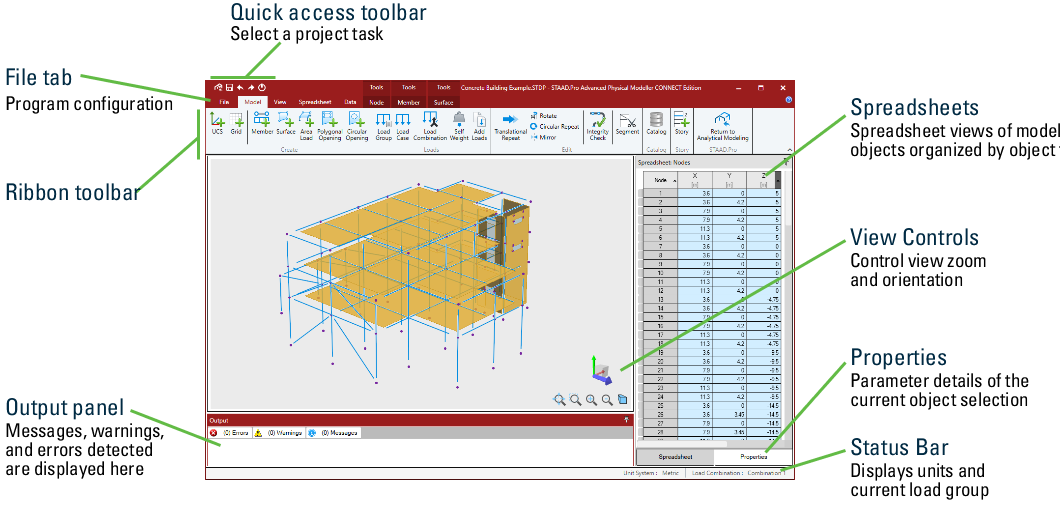Screen dimensions: 1060x505
Task: Undo the last action in title bar
Action: tap(240, 88)
